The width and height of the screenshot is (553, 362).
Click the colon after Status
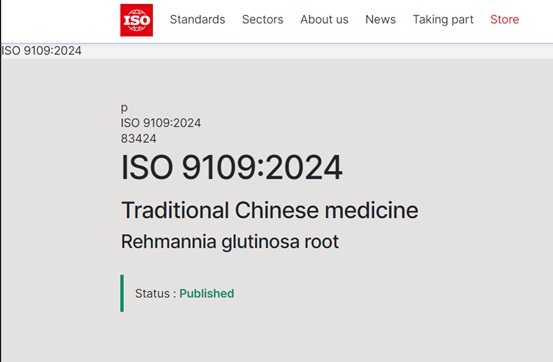175,294
